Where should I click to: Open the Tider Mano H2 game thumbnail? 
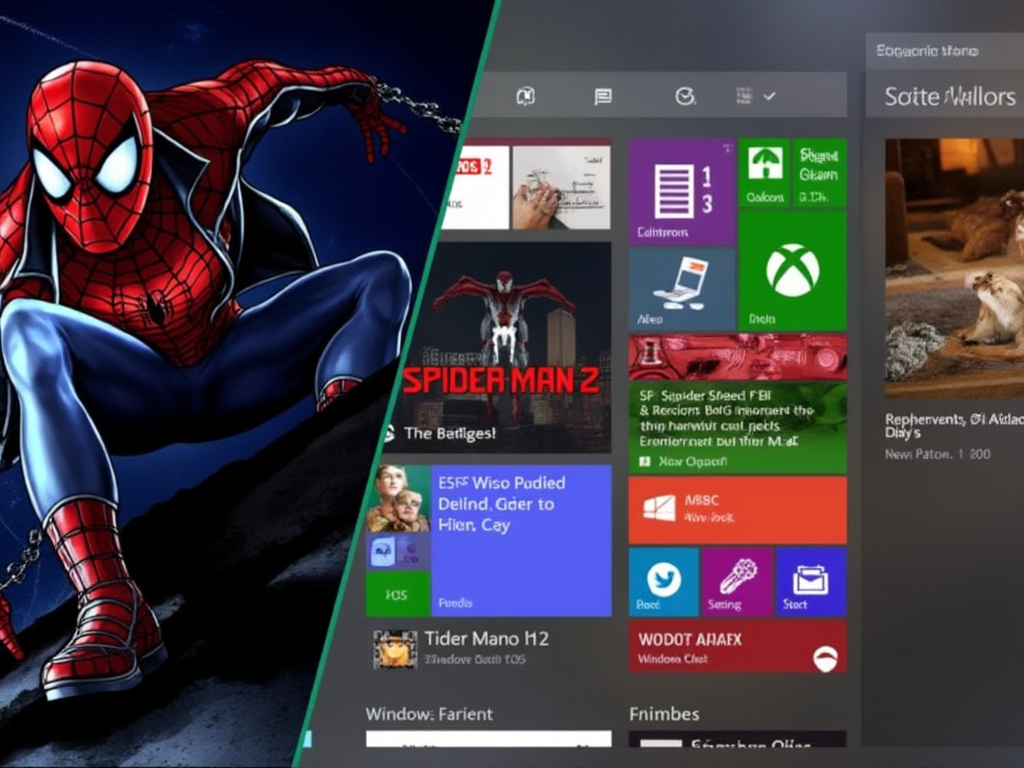click(397, 648)
